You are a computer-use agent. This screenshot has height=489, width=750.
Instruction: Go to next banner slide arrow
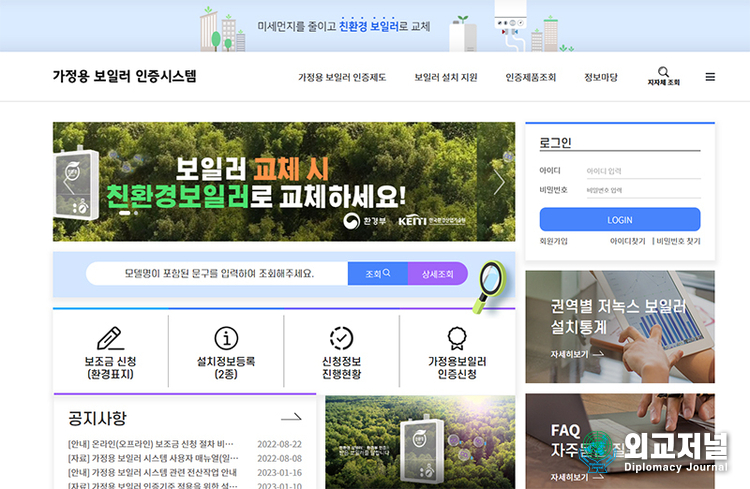point(499,182)
